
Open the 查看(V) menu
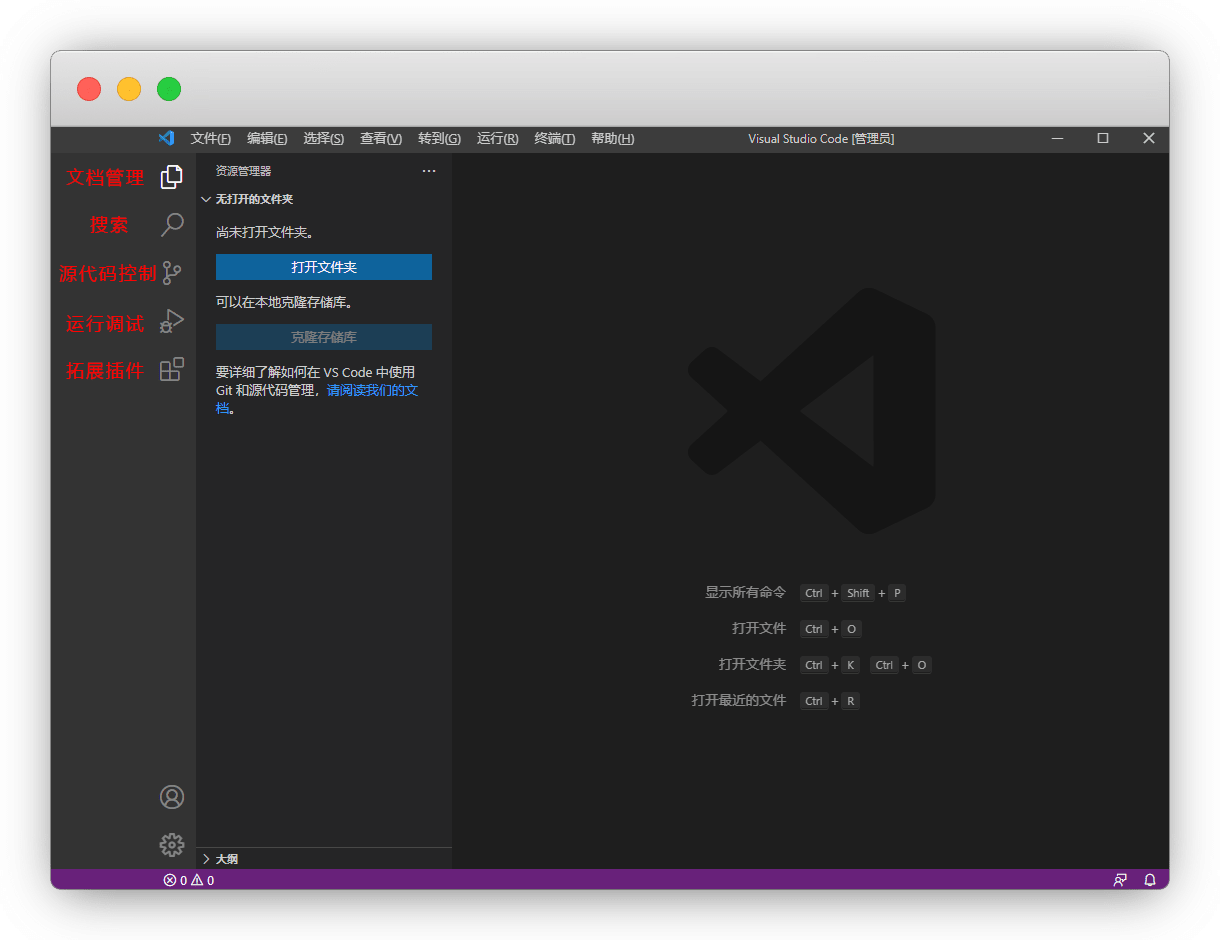381,139
